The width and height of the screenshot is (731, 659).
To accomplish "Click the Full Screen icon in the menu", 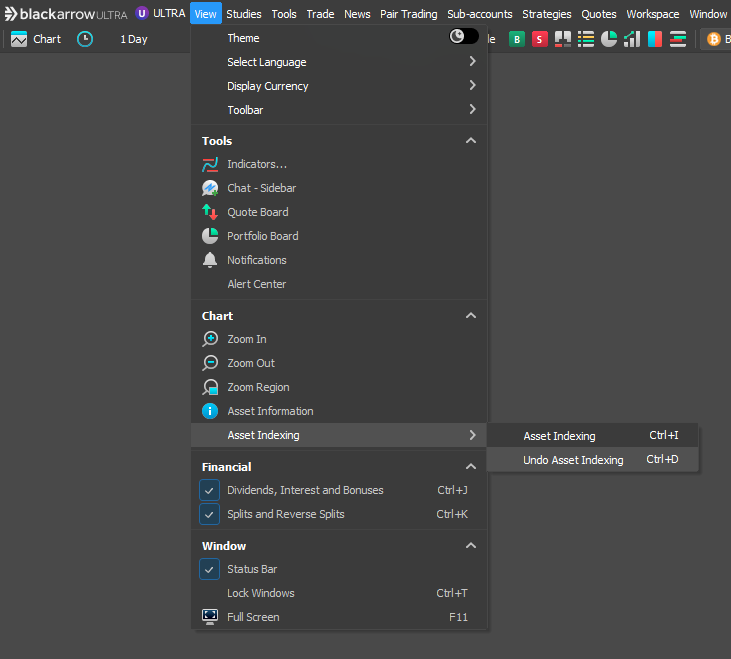I will 210,617.
